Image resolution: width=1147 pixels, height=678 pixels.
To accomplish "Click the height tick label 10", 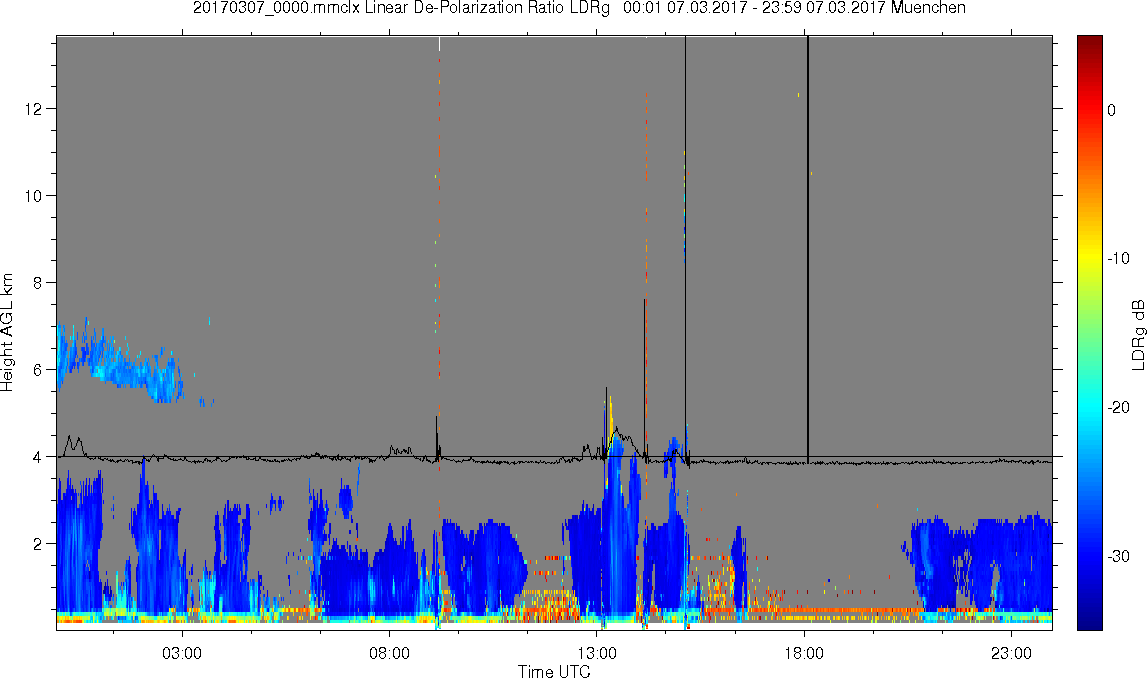I will [34, 196].
